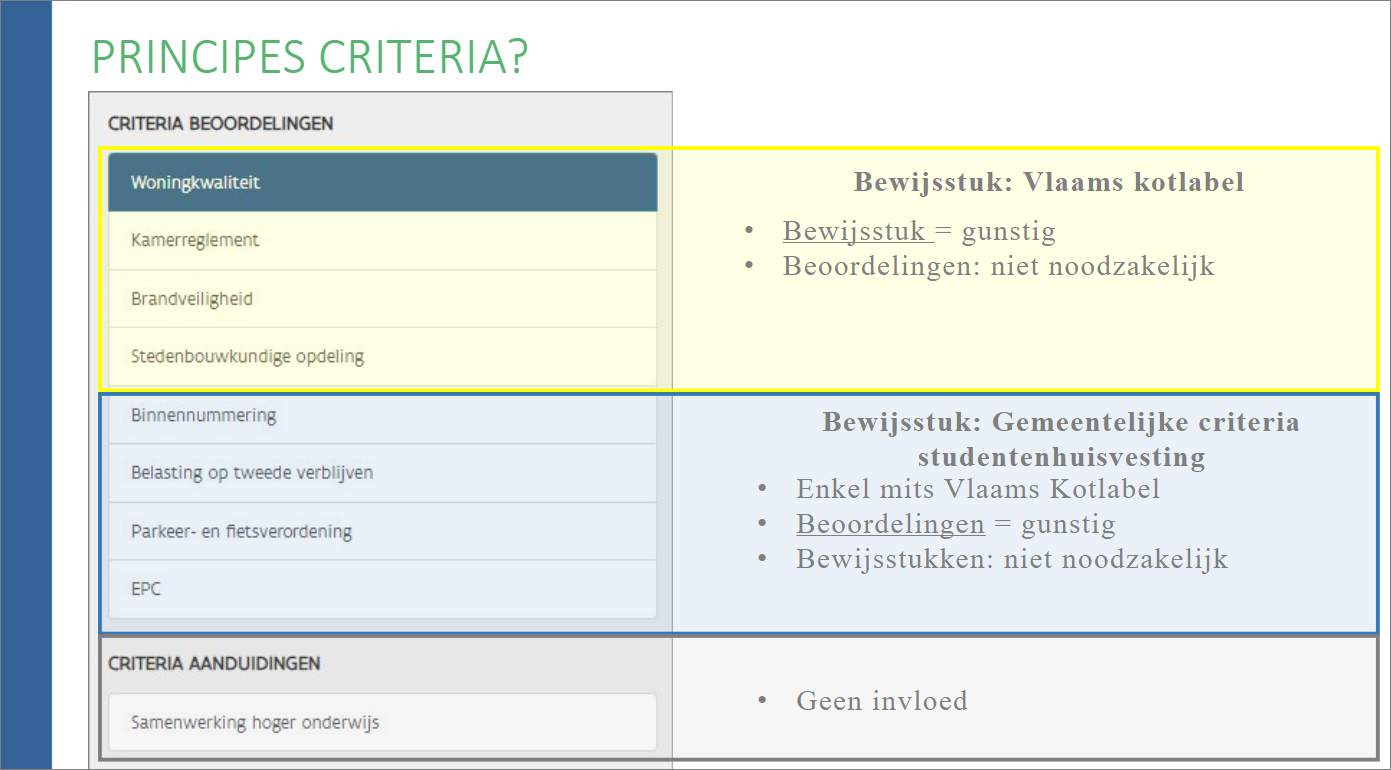Click the PRINCIPES CRITERIA? slide title

[x=309, y=57]
